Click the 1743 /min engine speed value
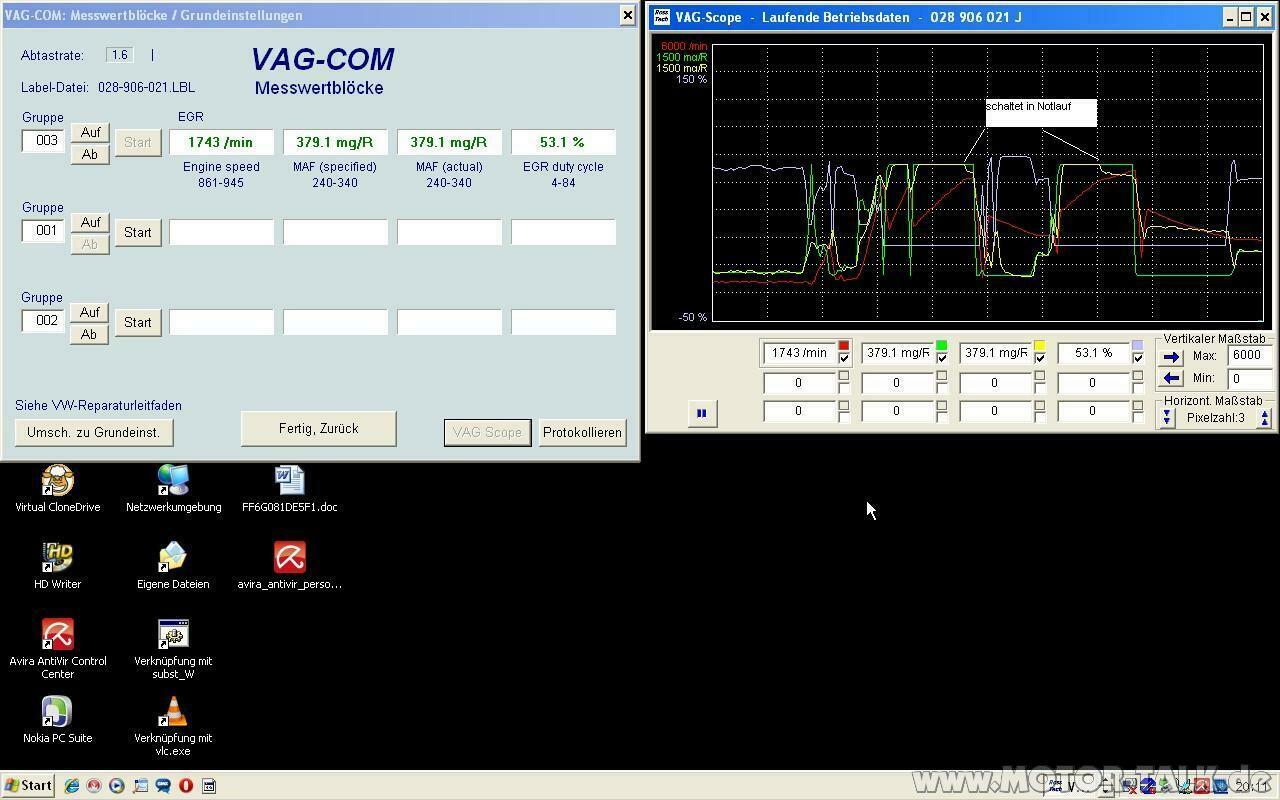Viewport: 1280px width, 800px height. pos(221,142)
